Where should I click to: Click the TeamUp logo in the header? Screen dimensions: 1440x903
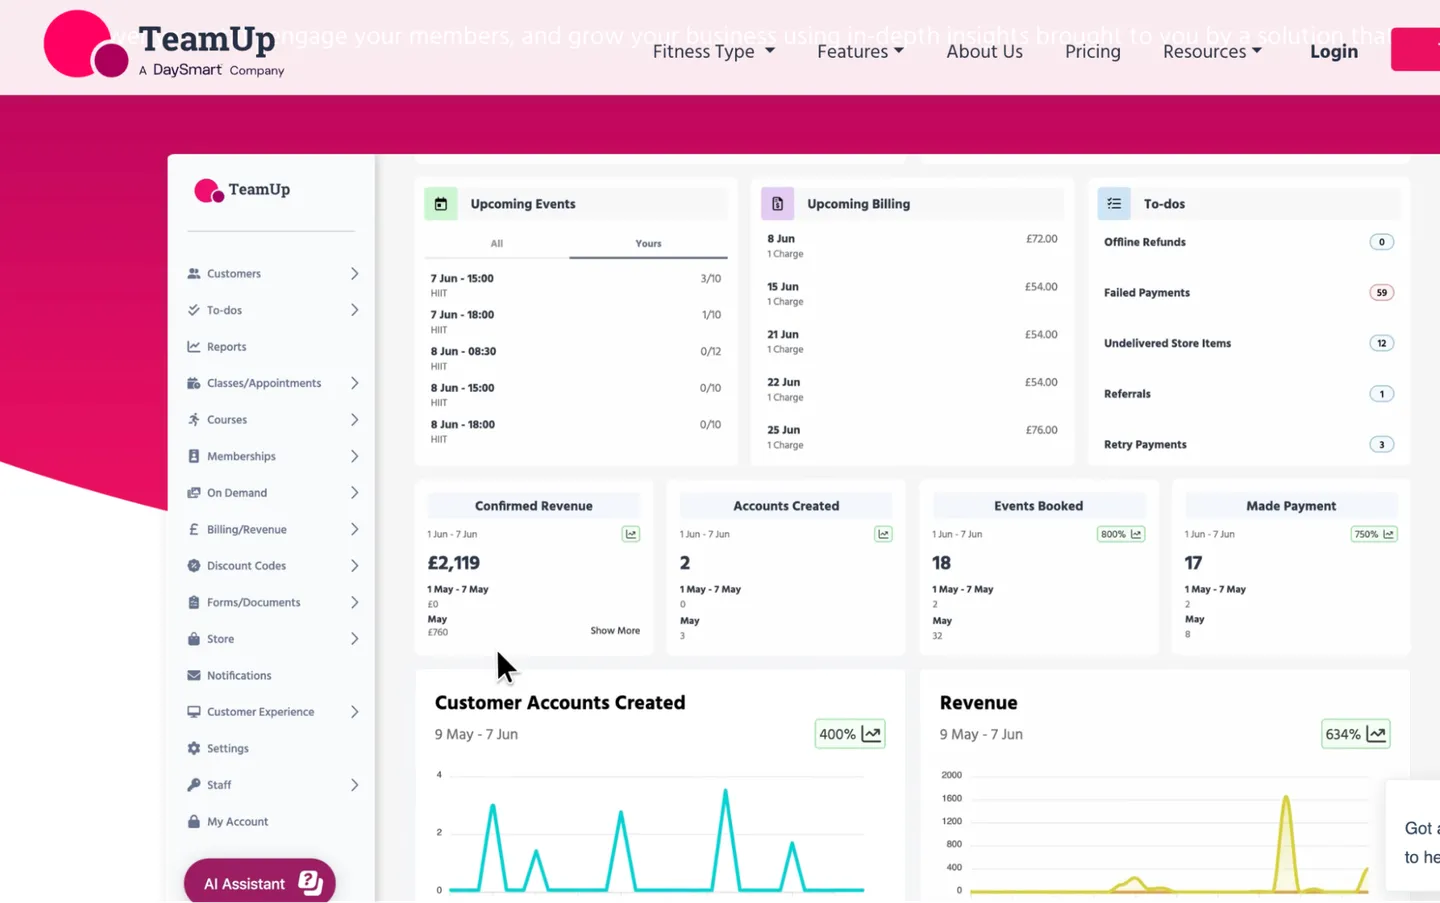(164, 45)
